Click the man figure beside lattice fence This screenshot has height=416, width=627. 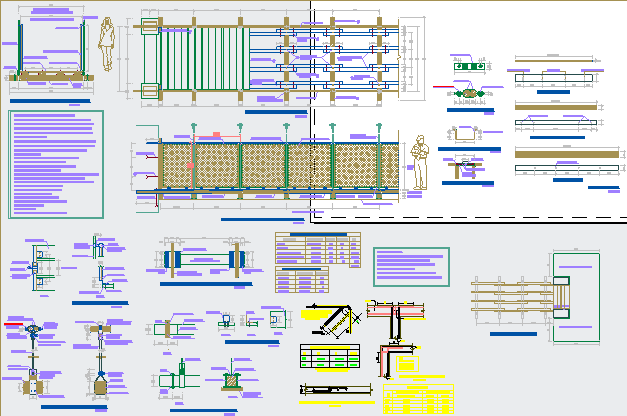[421, 162]
